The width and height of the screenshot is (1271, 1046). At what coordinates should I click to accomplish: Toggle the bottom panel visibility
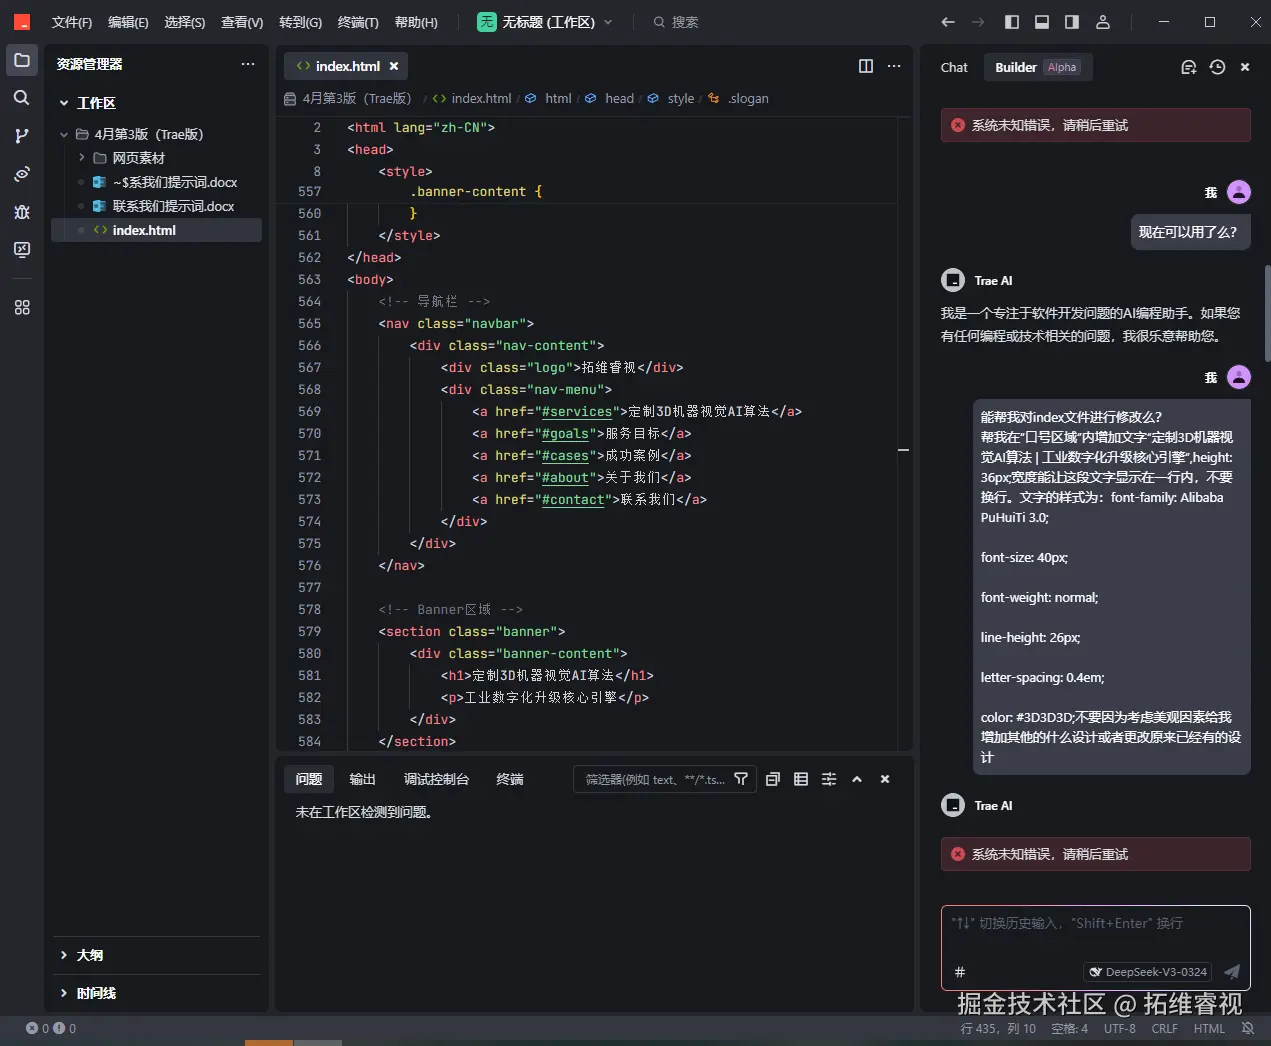(x=1042, y=22)
